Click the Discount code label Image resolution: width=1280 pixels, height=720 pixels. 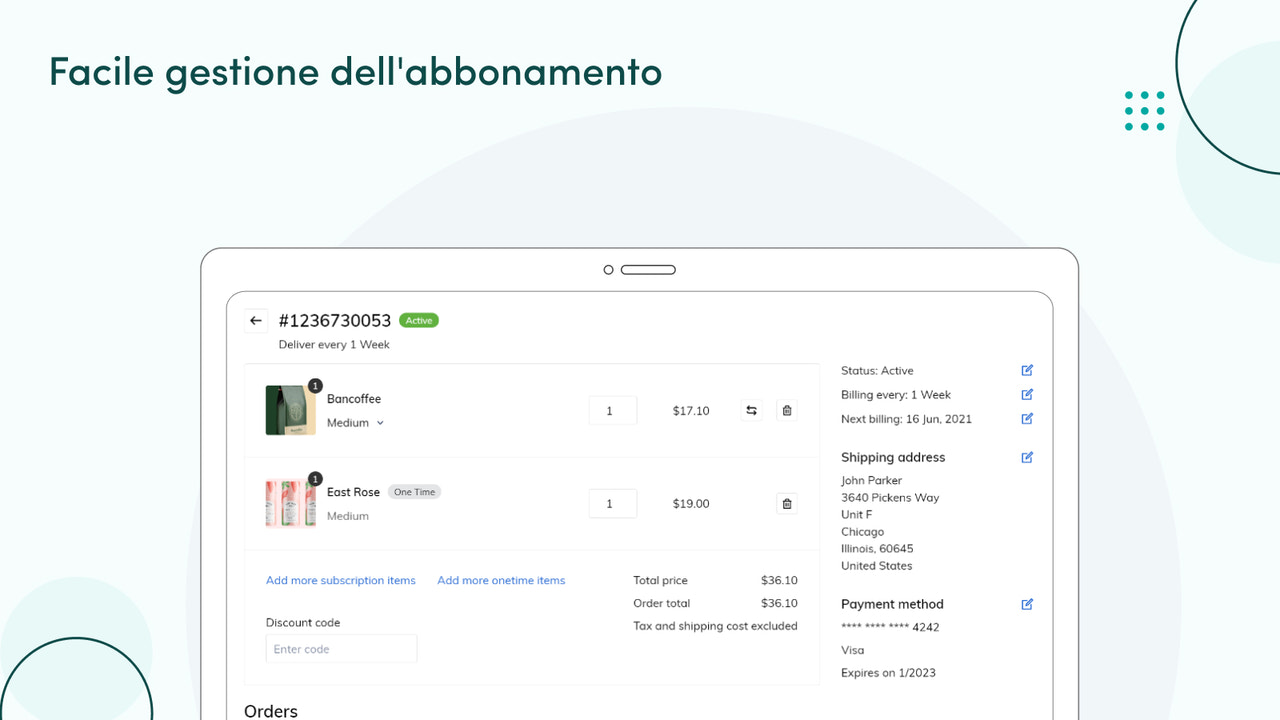(303, 622)
